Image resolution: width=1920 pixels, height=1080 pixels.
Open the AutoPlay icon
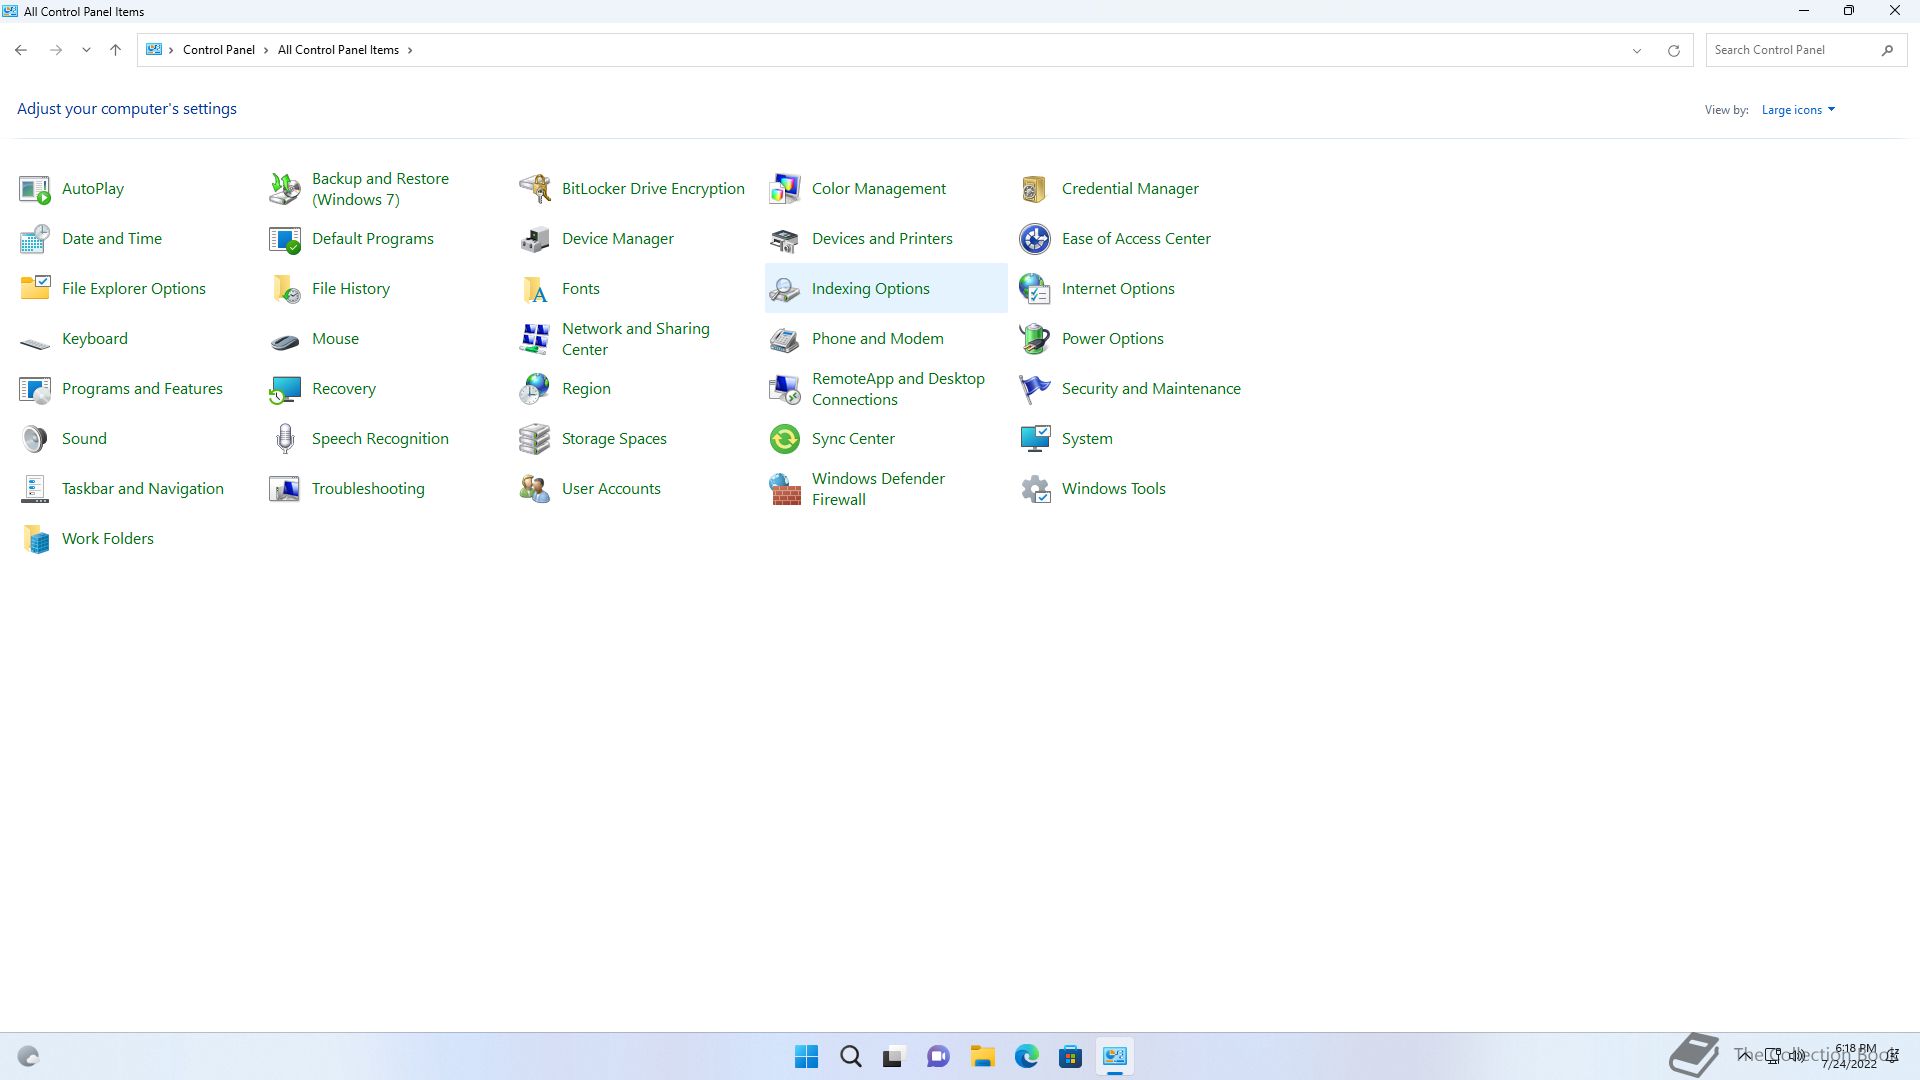[35, 189]
